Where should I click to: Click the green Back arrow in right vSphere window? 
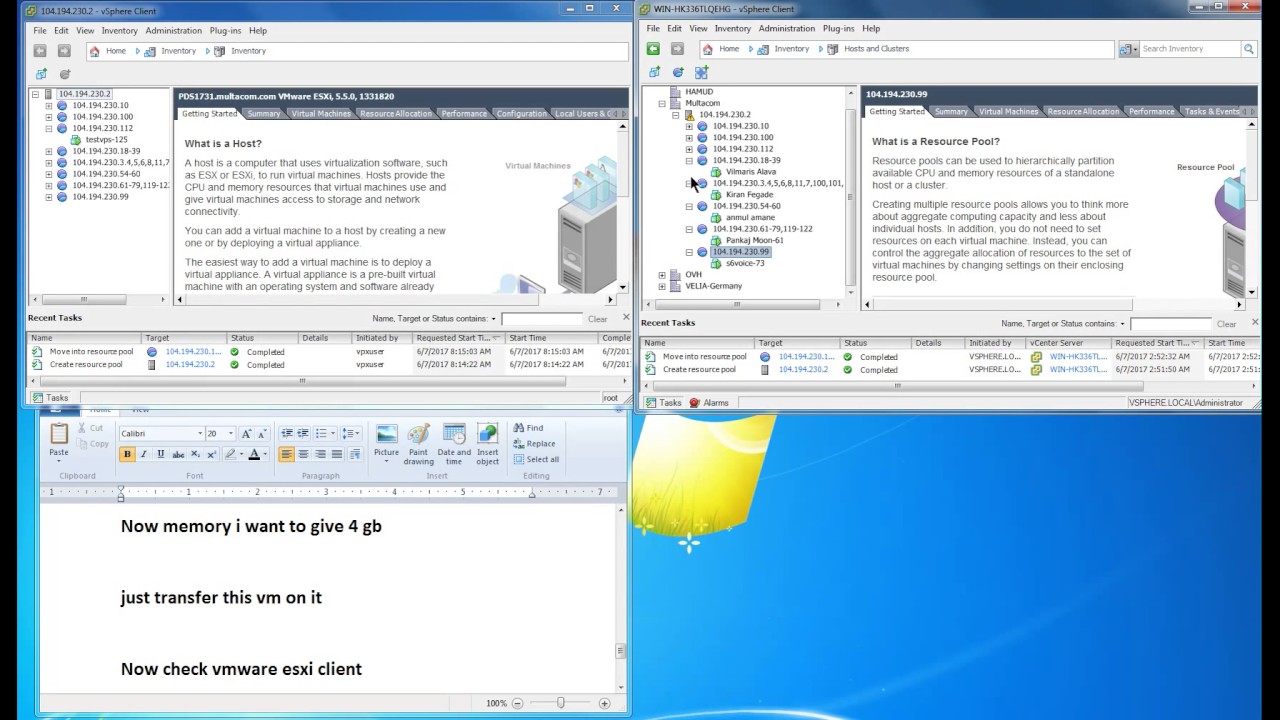pos(653,49)
